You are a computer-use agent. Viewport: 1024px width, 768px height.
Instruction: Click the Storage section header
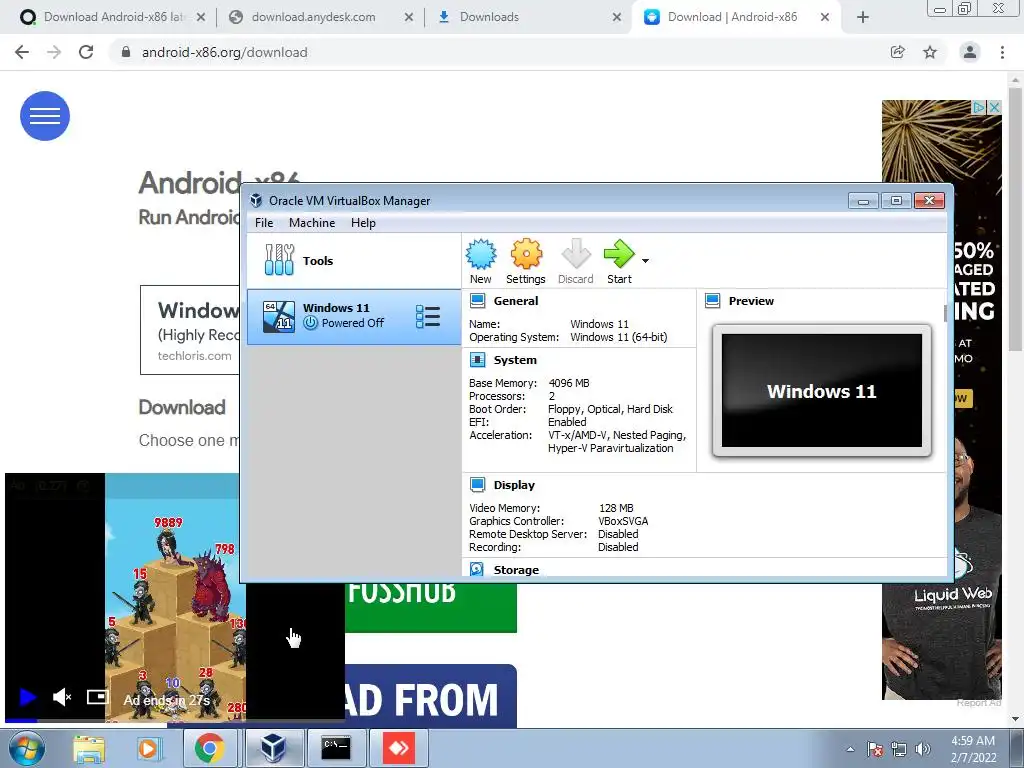(x=516, y=570)
